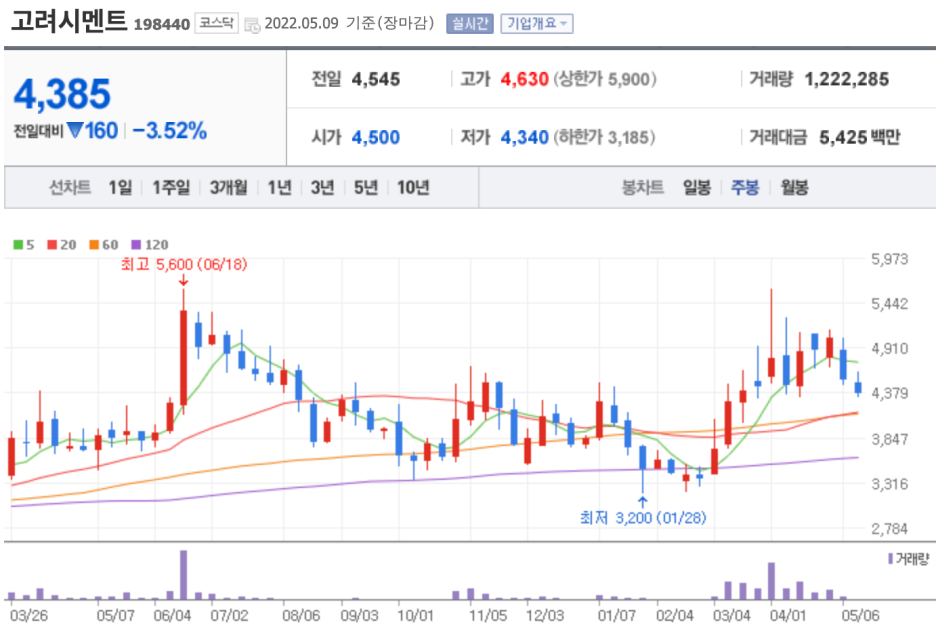Viewport: 936px width, 629px height.
Task: Click the blue down-triangle change icon
Action: click(75, 130)
